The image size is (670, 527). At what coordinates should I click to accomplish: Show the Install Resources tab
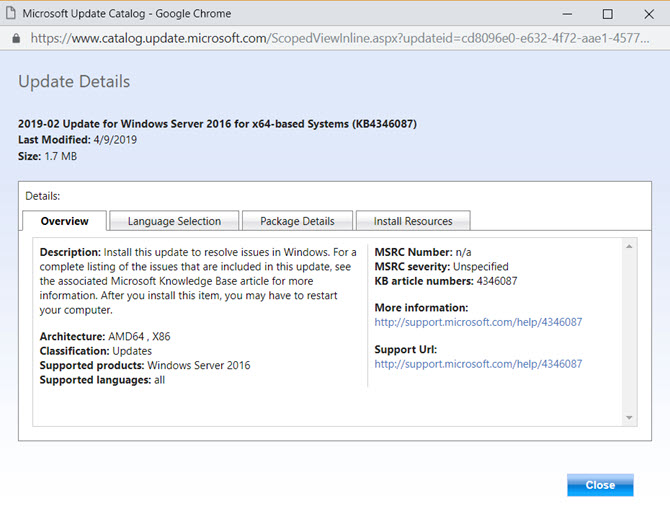[x=412, y=221]
